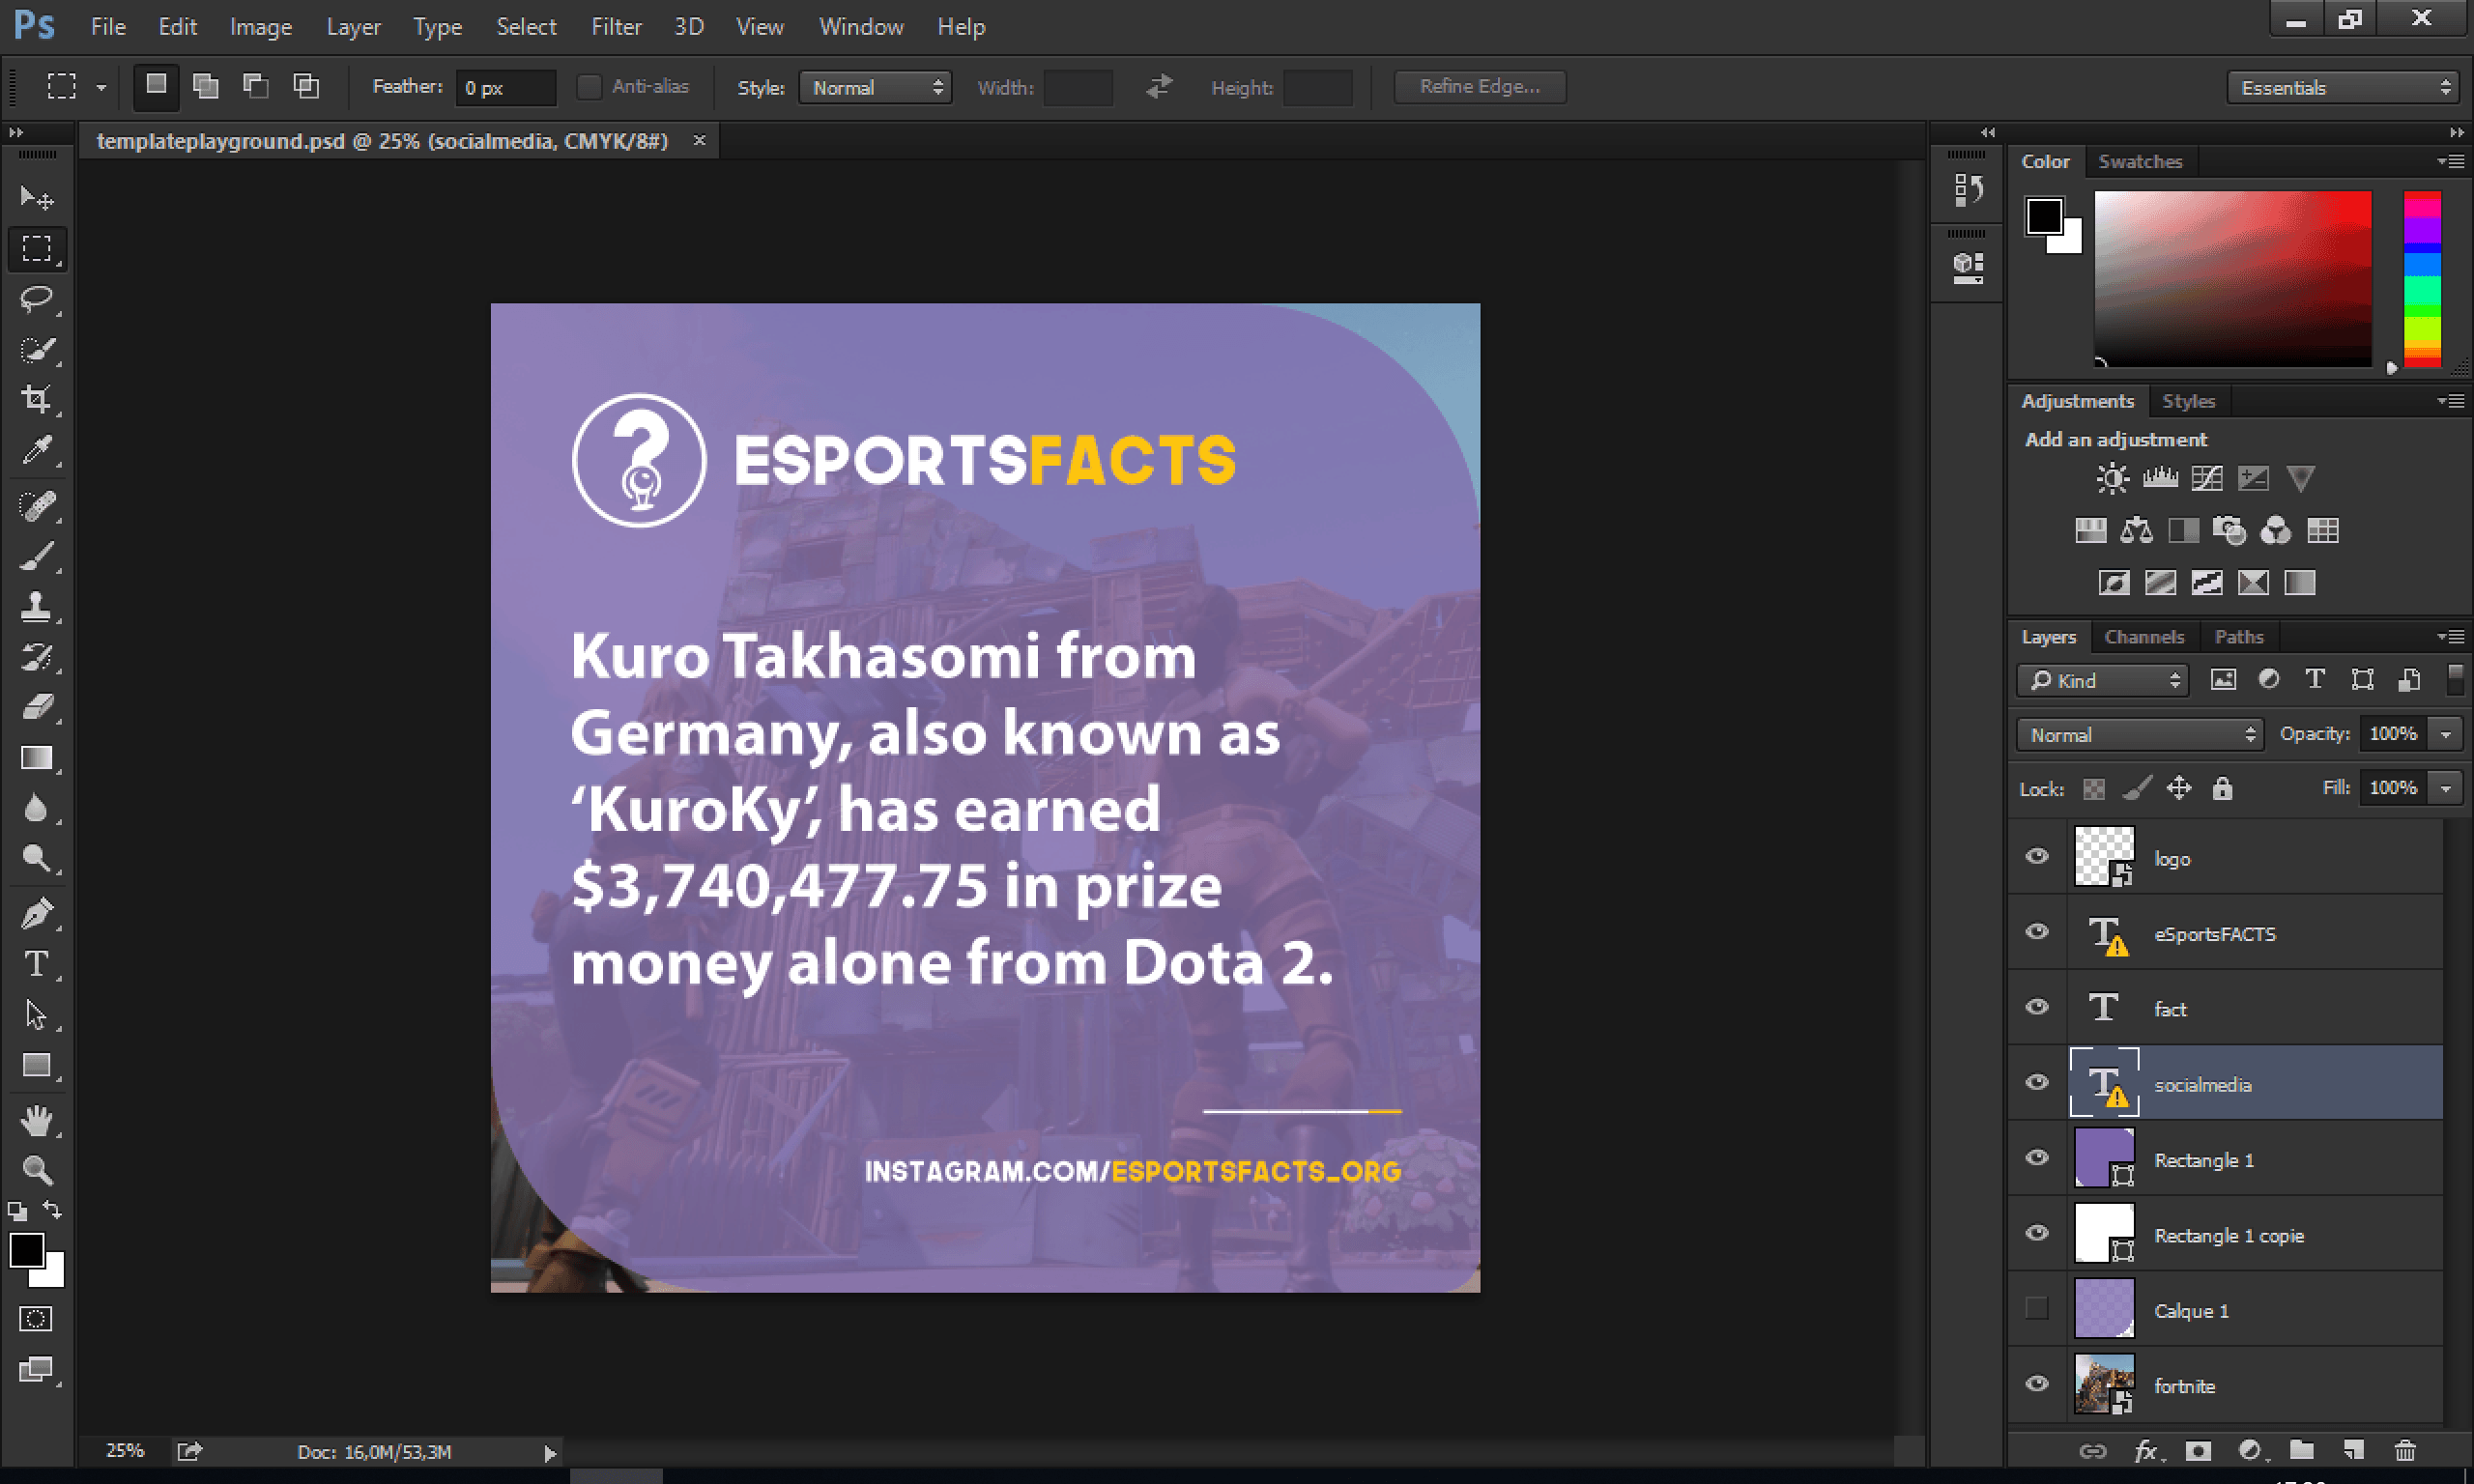The width and height of the screenshot is (2474, 1484).
Task: Pick the Eyedropper tool
Action: point(37,451)
